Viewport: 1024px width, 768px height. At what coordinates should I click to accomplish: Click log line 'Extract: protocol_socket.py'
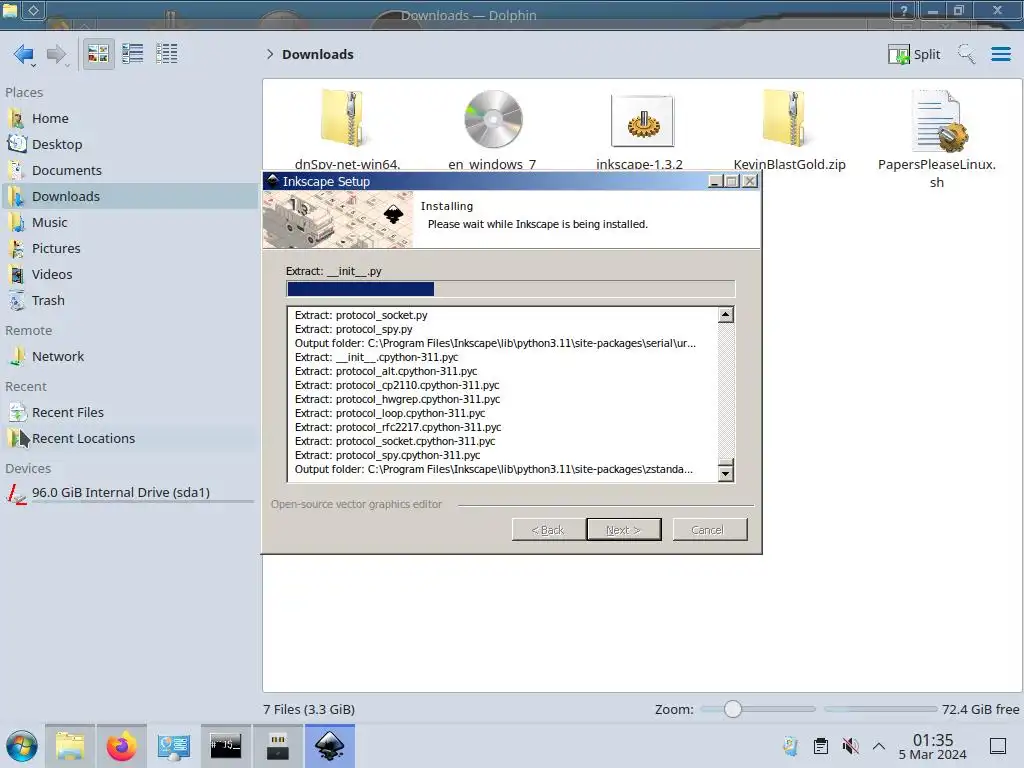tap(361, 315)
